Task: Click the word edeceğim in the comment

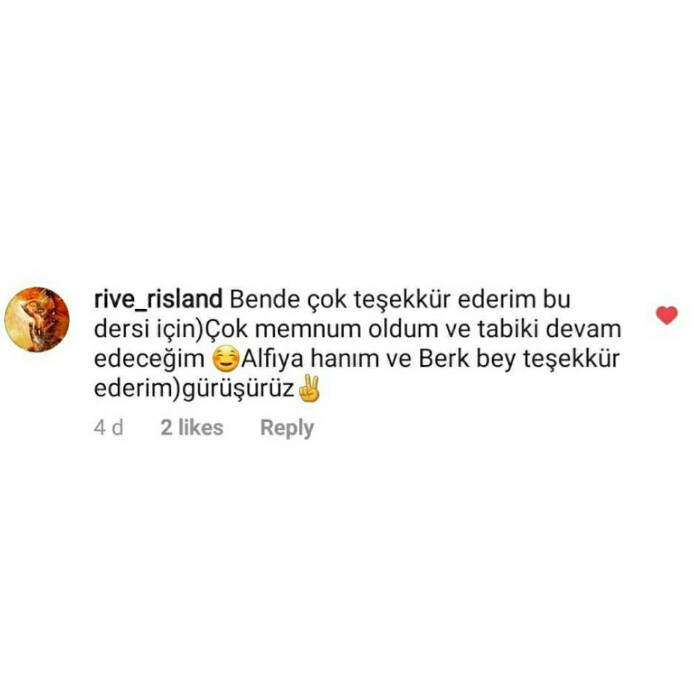Action: tap(149, 359)
